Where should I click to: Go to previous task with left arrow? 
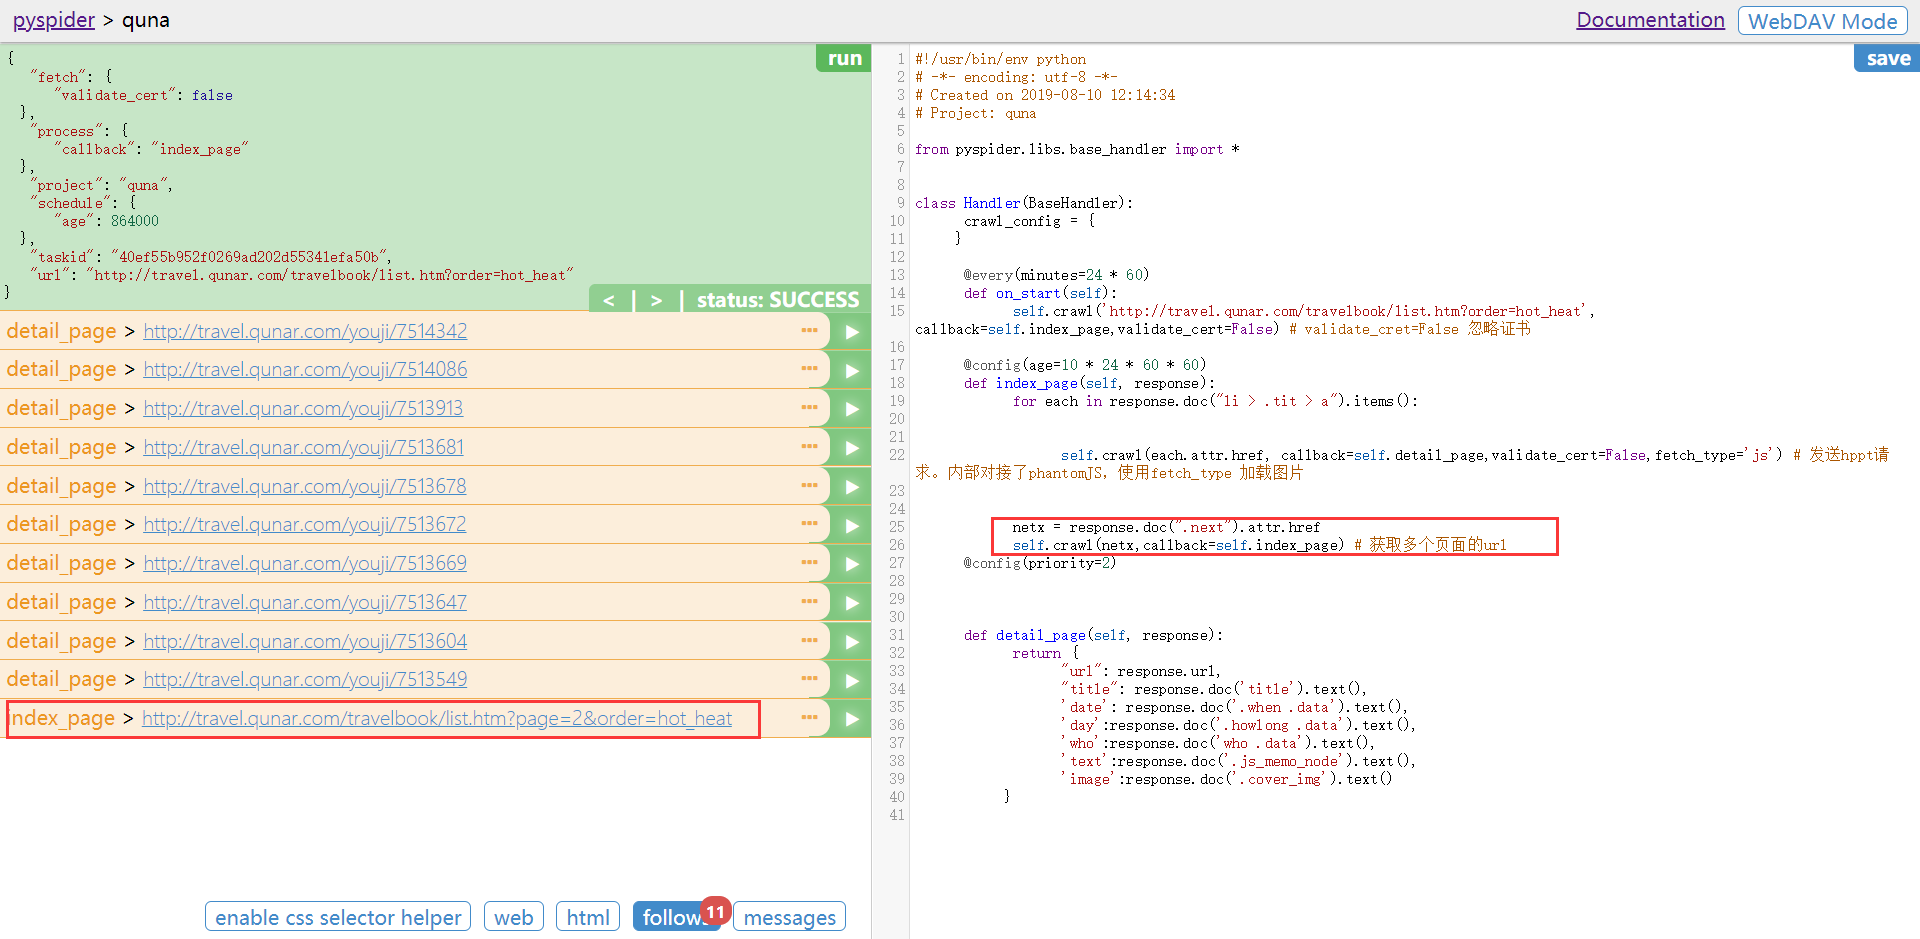point(609,300)
